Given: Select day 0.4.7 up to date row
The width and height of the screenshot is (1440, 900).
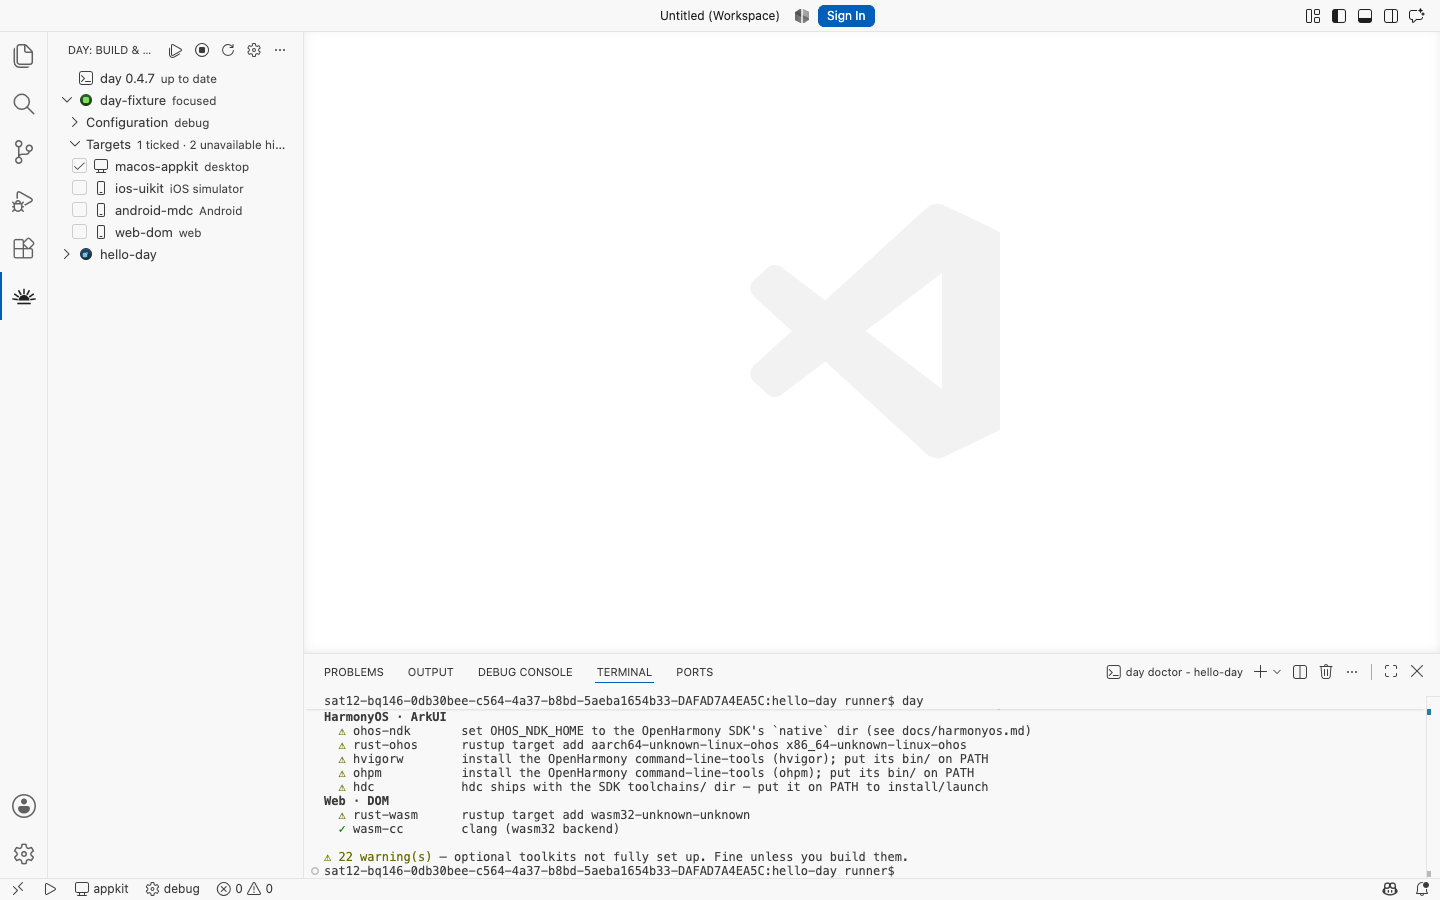Looking at the screenshot, I should coord(175,78).
